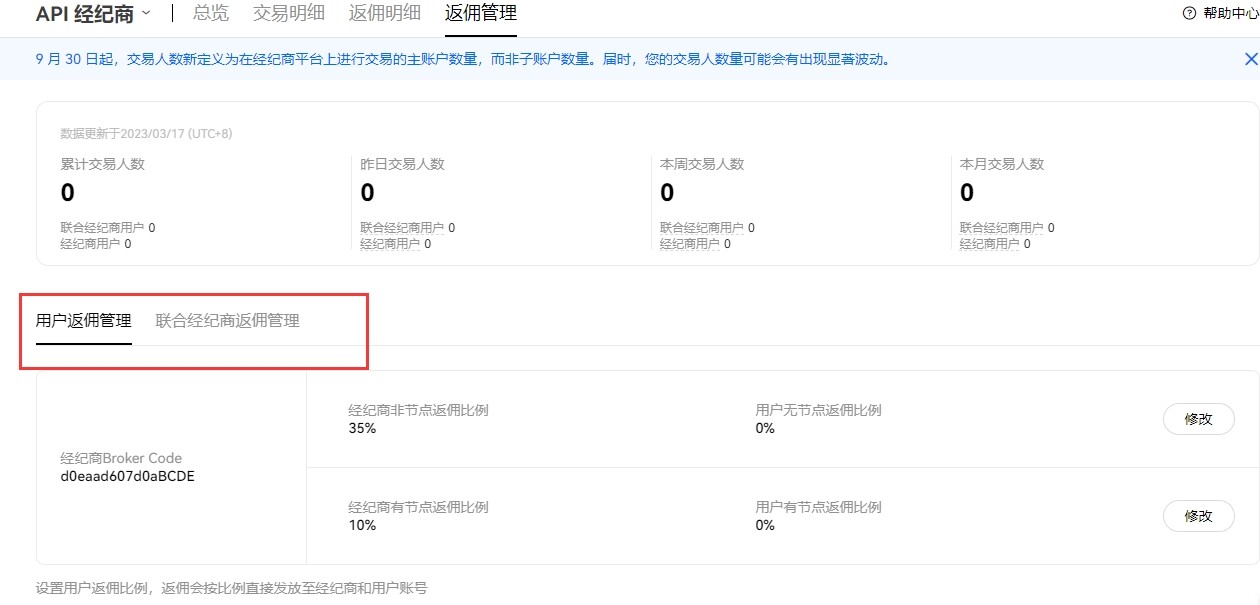
Task: Go to the 返佣明细 tab
Action: coord(385,13)
